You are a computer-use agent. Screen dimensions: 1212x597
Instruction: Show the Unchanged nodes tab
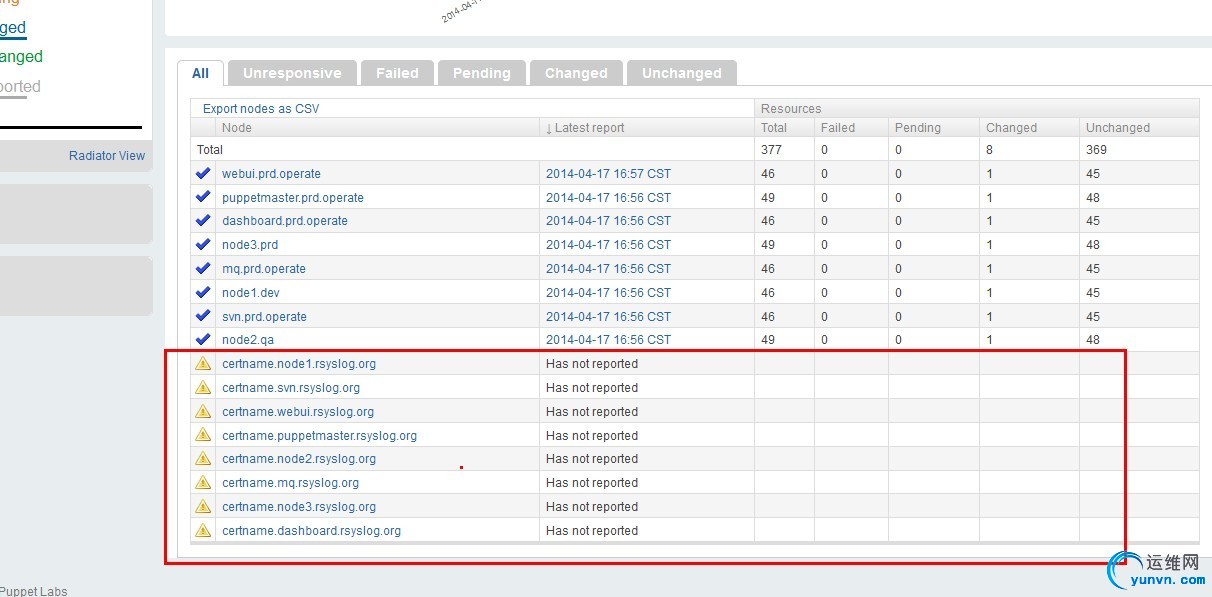click(x=682, y=73)
